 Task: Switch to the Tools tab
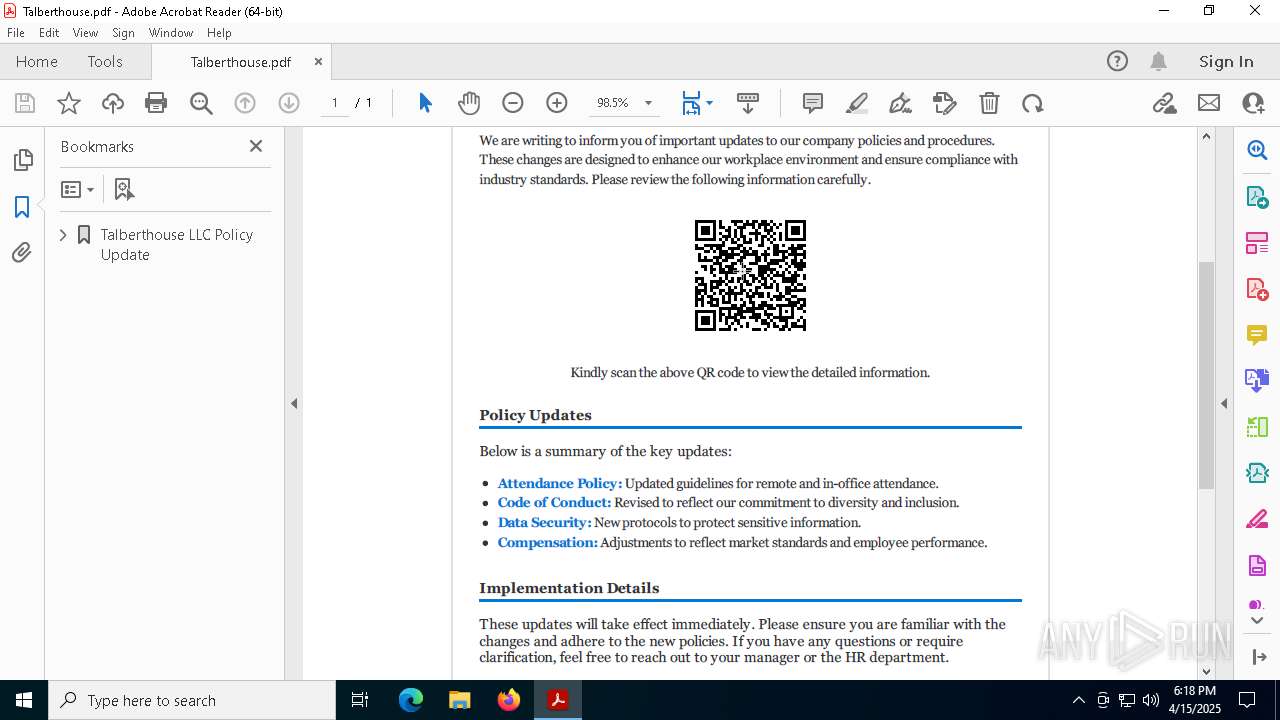105,61
